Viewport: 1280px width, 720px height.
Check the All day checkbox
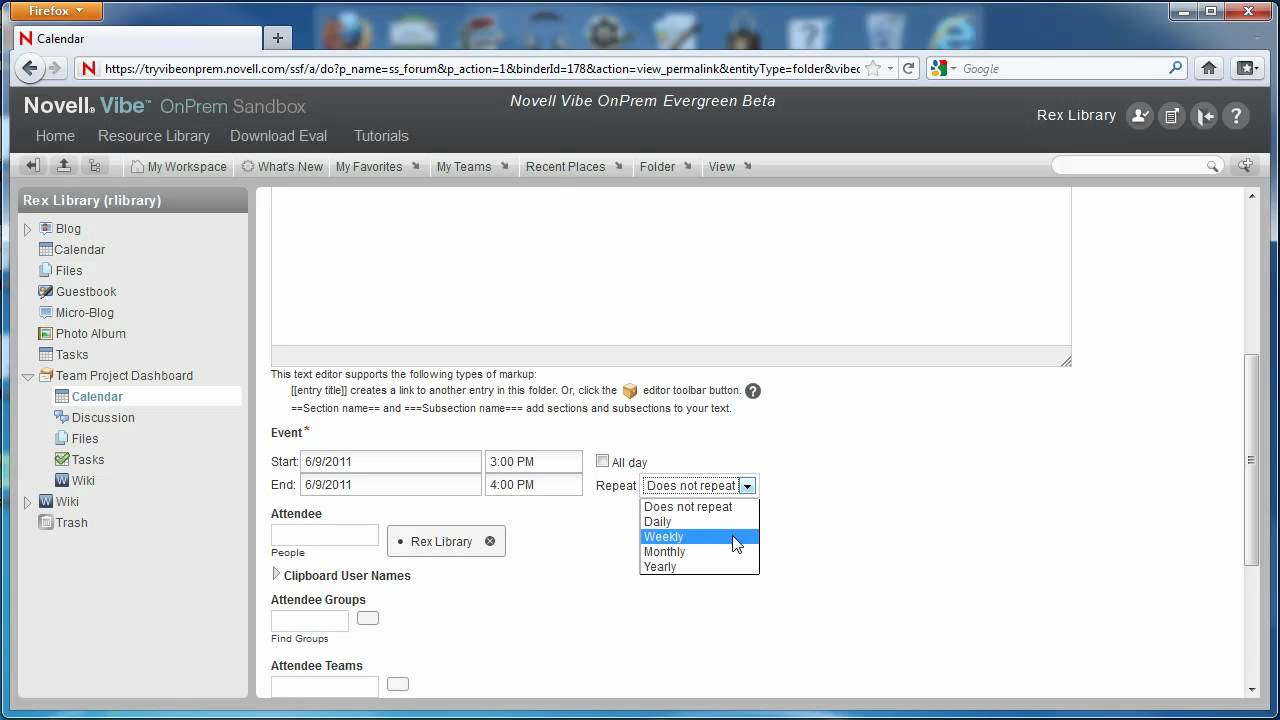coord(602,461)
